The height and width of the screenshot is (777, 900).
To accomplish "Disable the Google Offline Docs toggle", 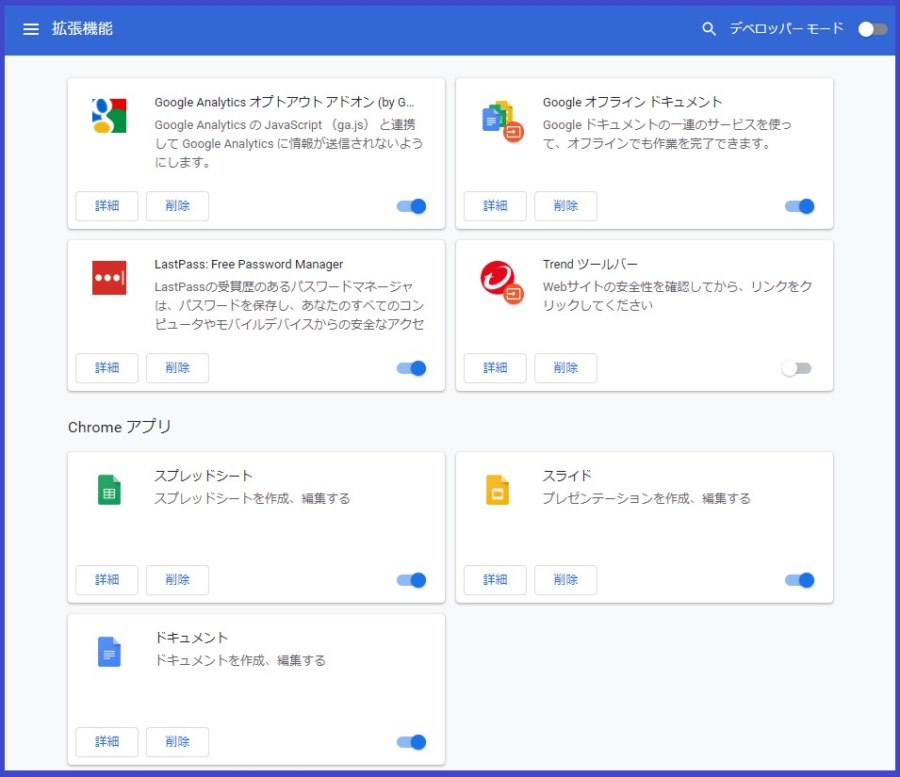I will pyautogui.click(x=800, y=206).
